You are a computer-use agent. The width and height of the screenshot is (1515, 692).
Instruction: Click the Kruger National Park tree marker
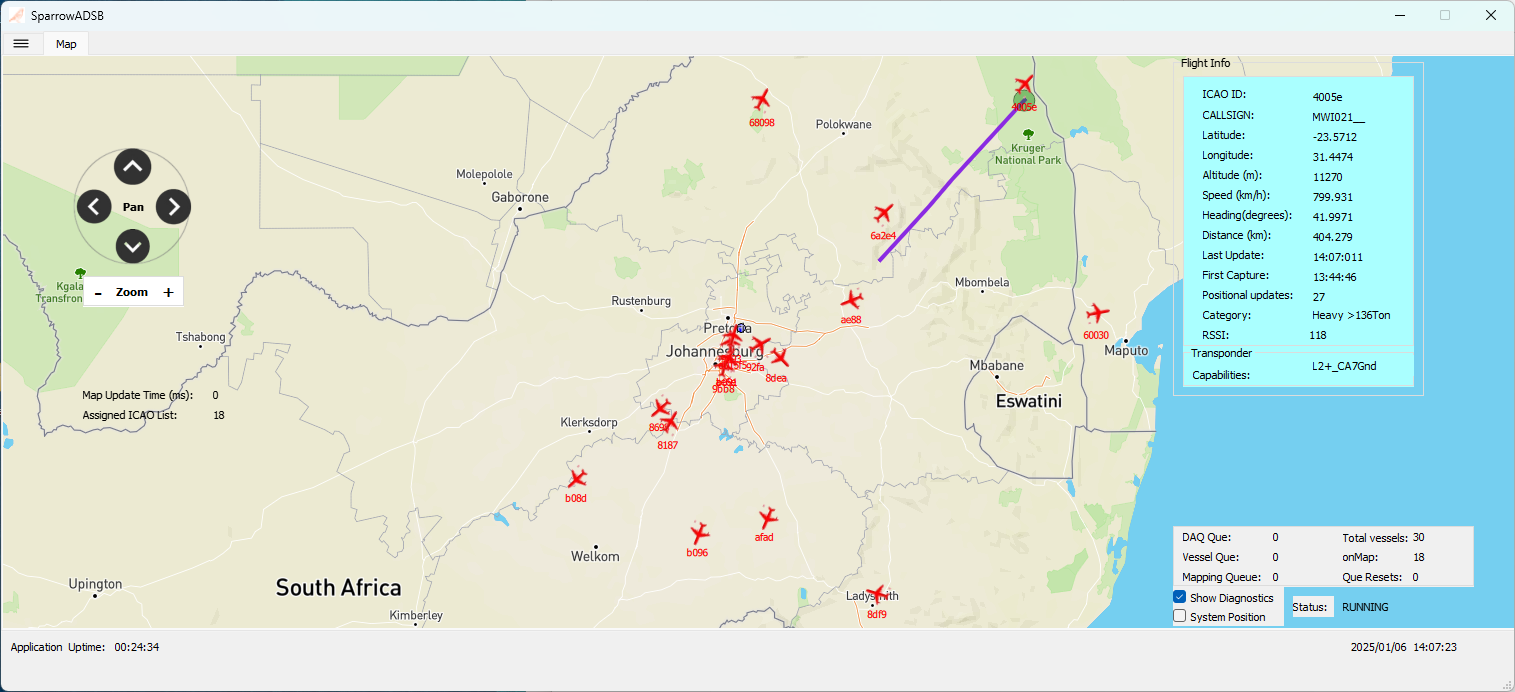coord(1028,133)
